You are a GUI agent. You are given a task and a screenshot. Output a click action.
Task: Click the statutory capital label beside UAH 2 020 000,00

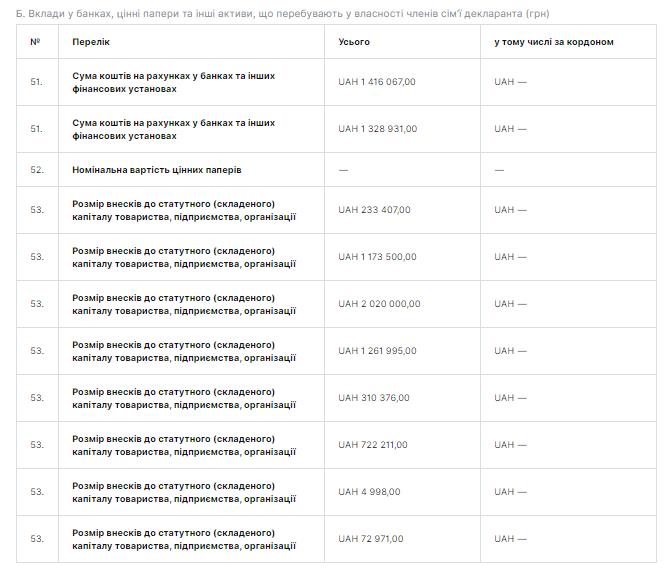pyautogui.click(x=184, y=304)
